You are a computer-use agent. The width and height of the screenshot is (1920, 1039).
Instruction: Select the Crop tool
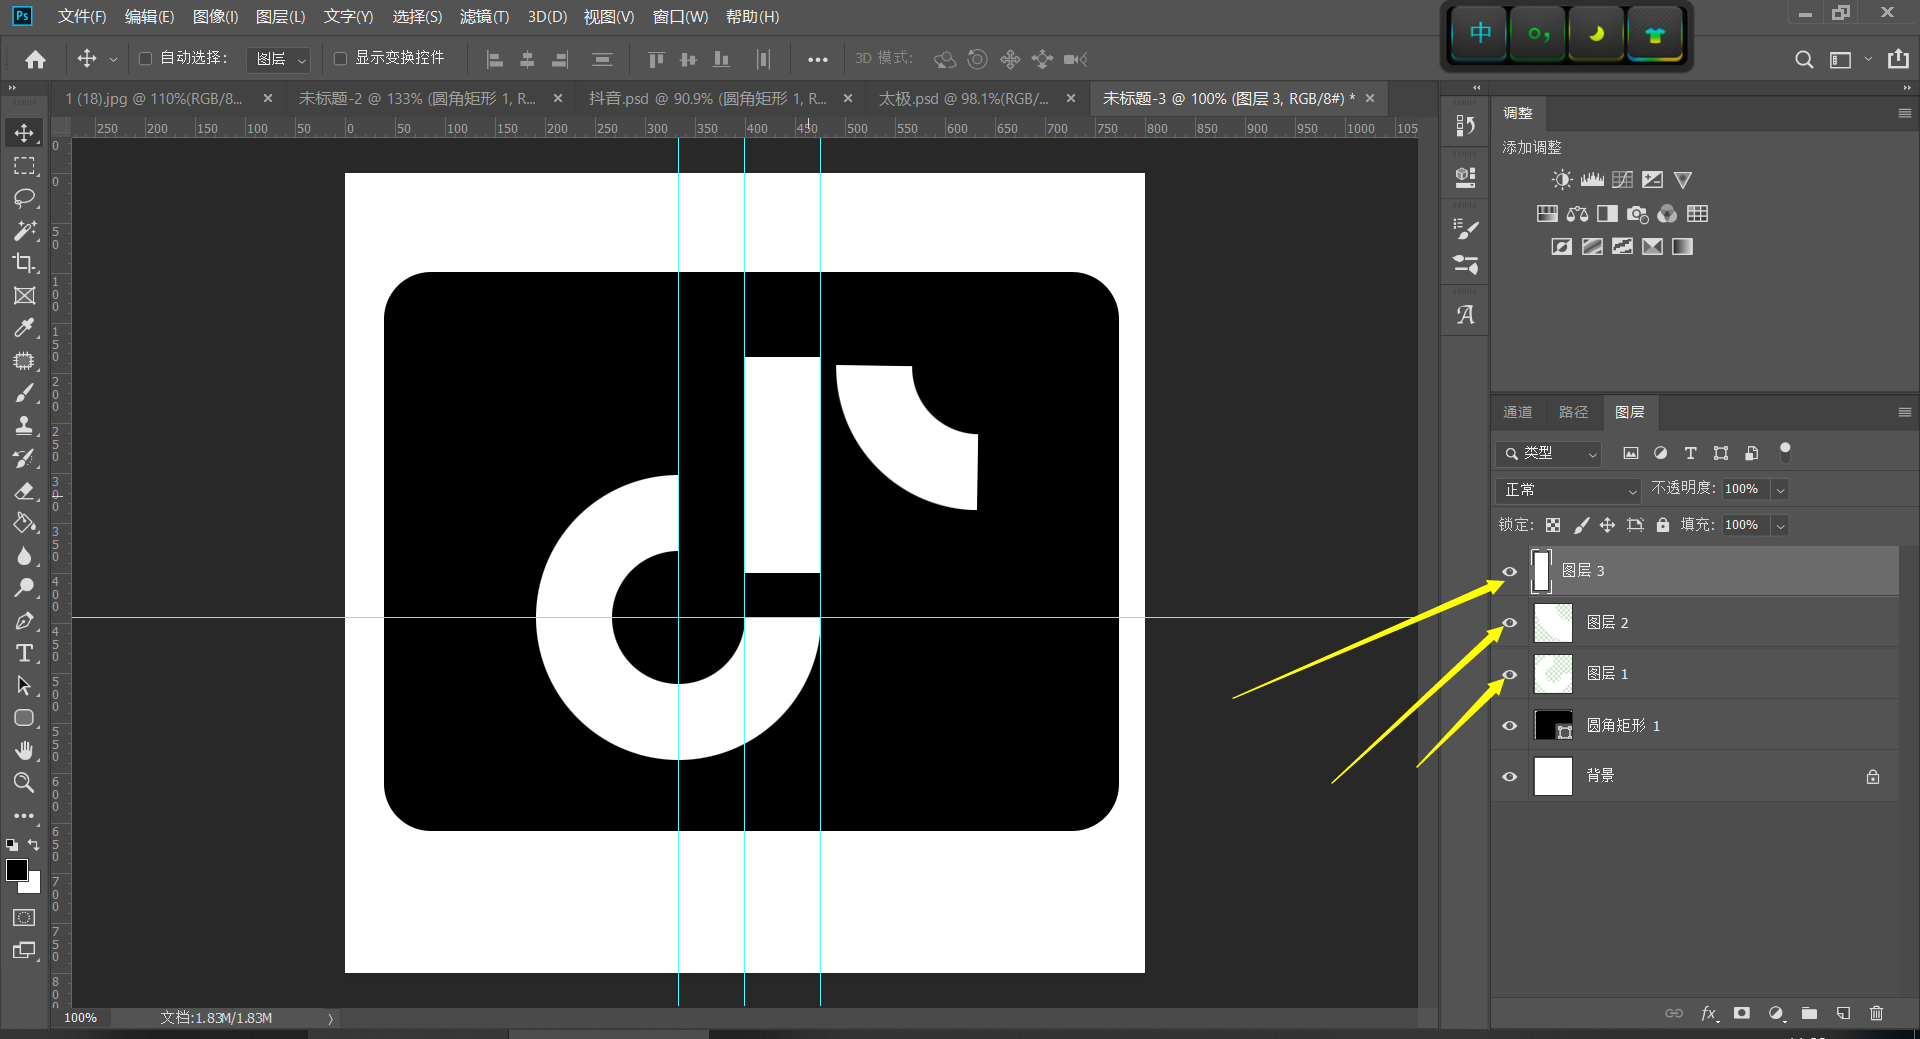[24, 263]
